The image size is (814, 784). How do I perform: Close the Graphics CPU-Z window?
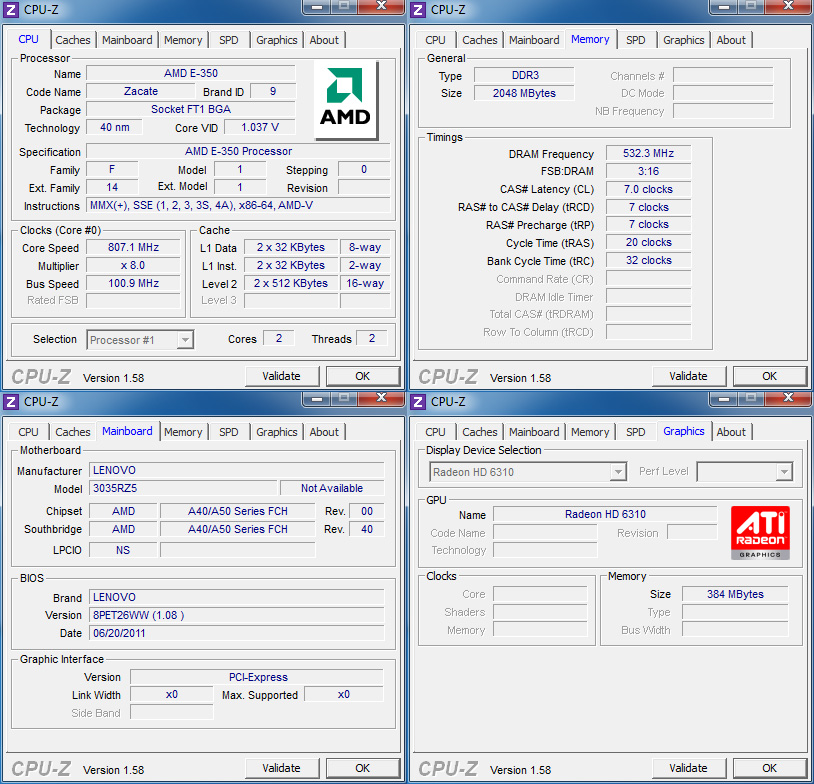click(790, 398)
